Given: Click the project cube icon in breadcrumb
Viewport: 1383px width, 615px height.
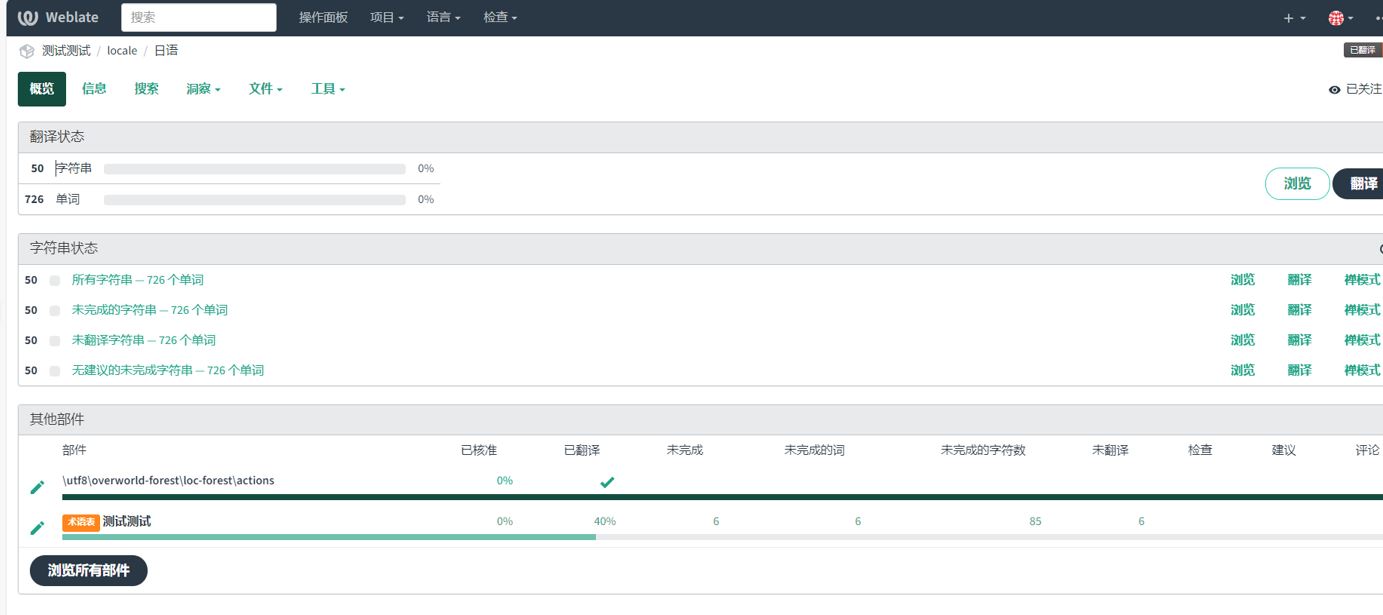Looking at the screenshot, I should coord(27,51).
